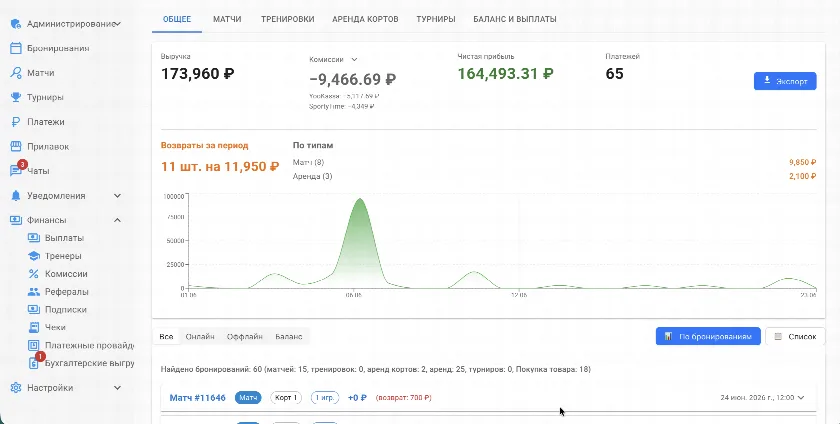840x424 pixels.
Task: Click the chart icon on По бронированиям
Action: [x=668, y=337]
